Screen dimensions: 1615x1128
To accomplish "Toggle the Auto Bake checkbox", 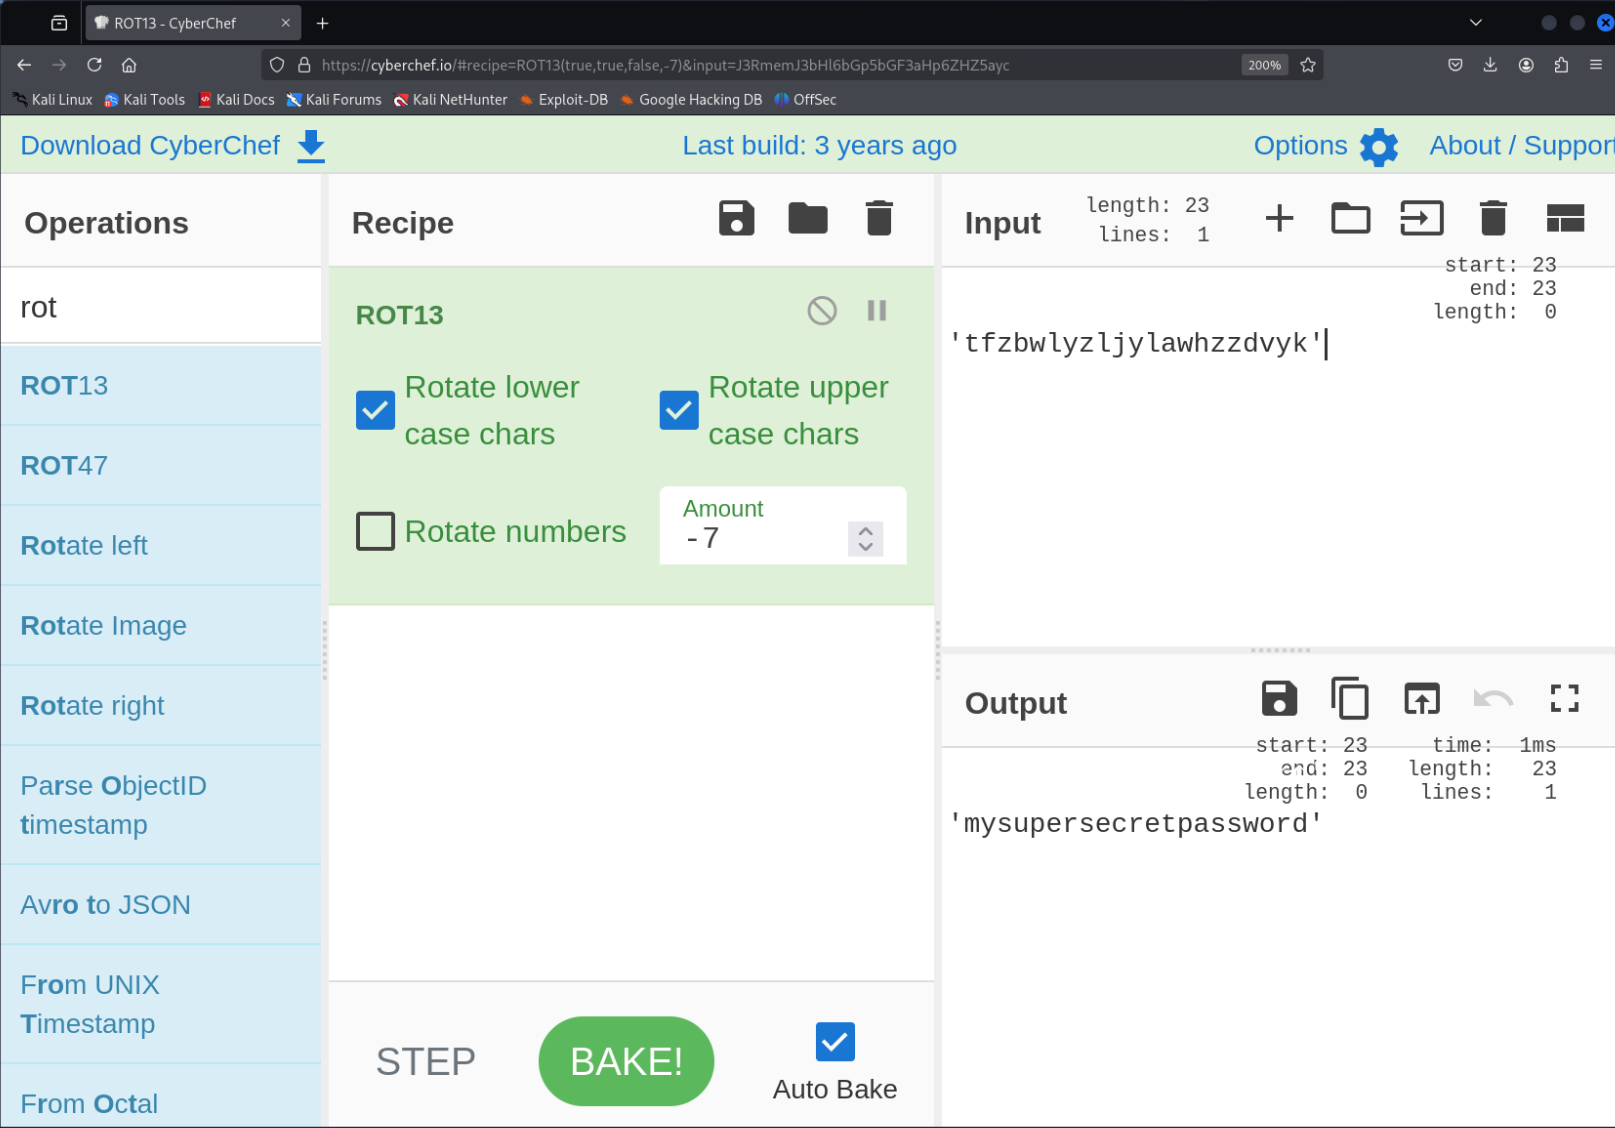I will point(835,1042).
